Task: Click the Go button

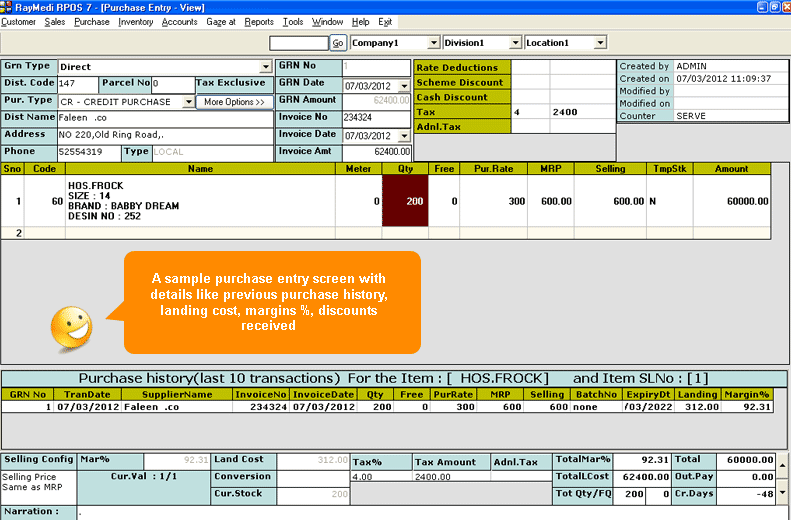Action: 337,43
